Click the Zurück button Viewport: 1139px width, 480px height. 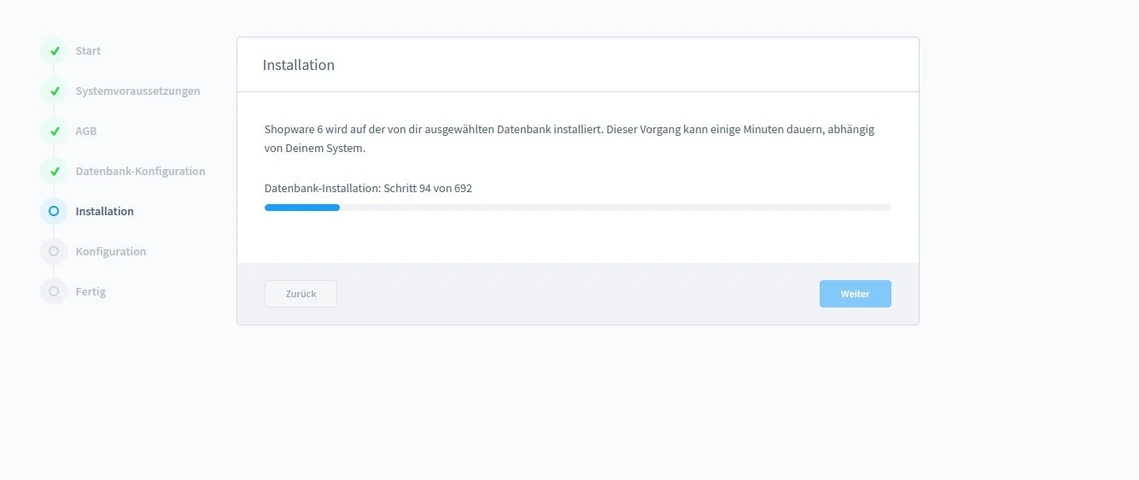click(301, 294)
